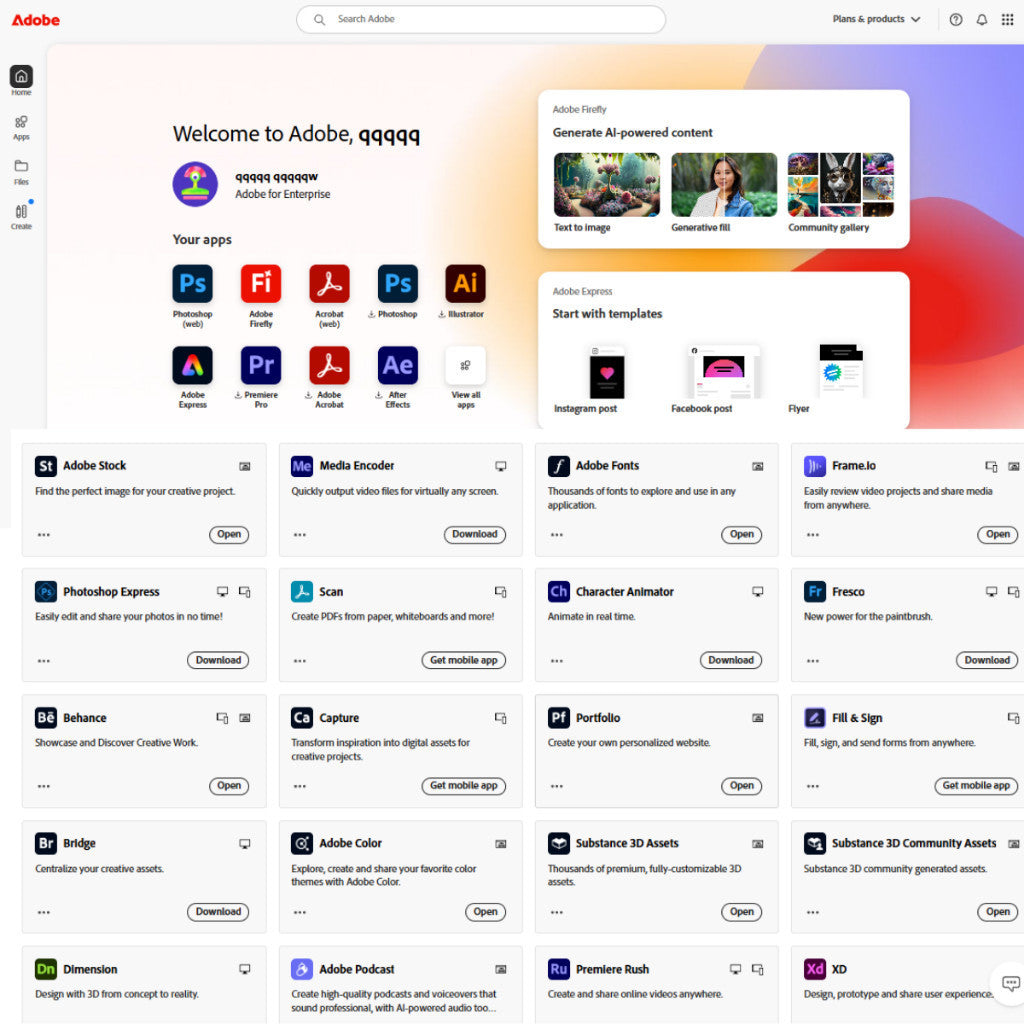Open more options on Bridge card
The width and height of the screenshot is (1024, 1024).
pos(44,912)
